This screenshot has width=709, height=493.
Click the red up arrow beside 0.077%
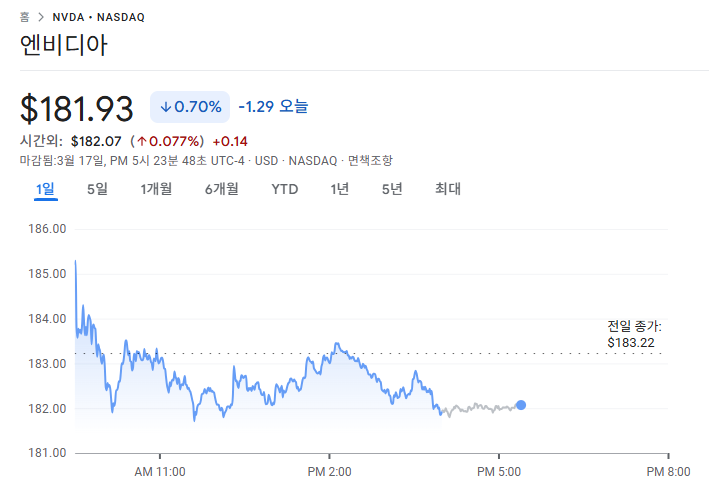142,141
